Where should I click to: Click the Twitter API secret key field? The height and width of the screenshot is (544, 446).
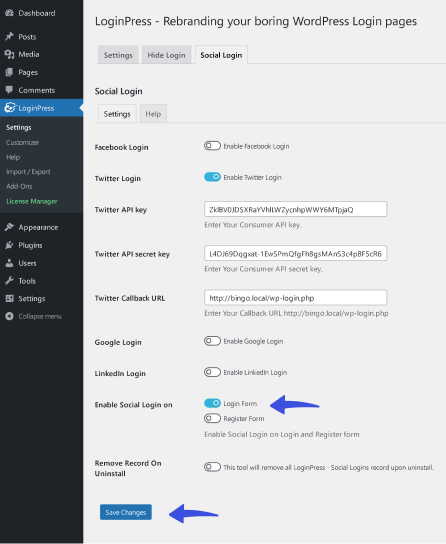295,253
